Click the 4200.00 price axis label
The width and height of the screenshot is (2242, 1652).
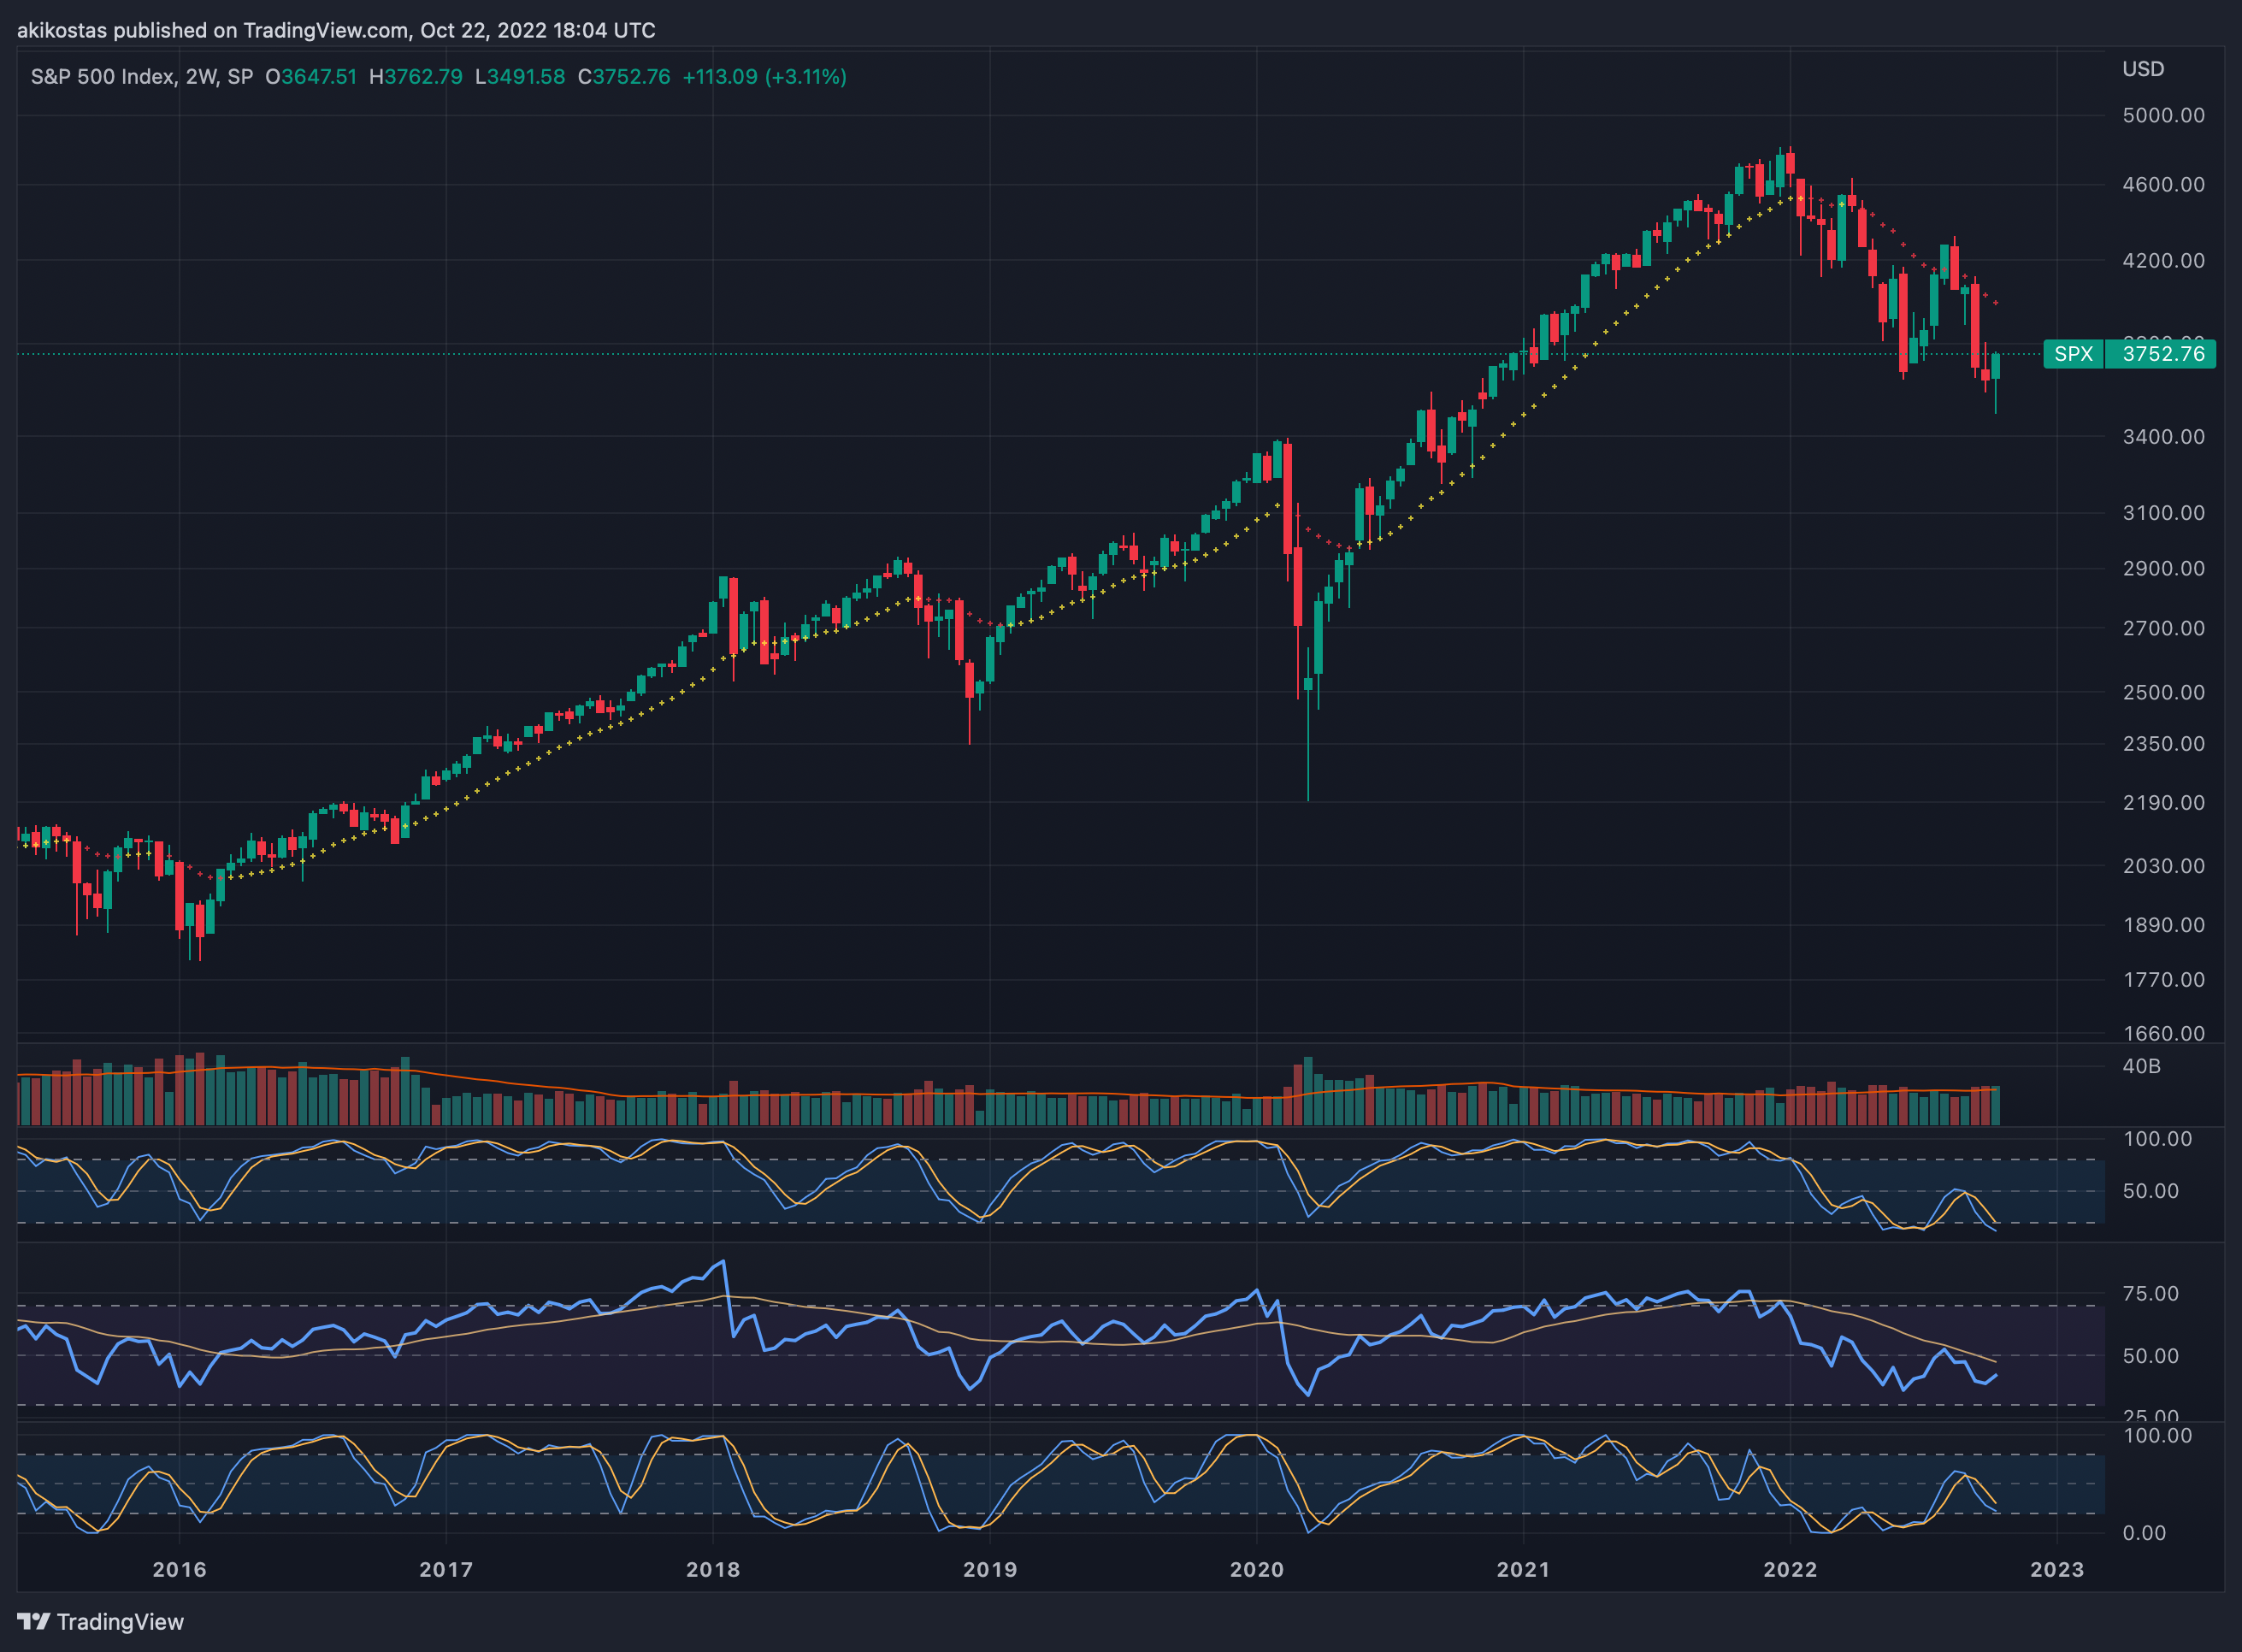tap(2164, 261)
